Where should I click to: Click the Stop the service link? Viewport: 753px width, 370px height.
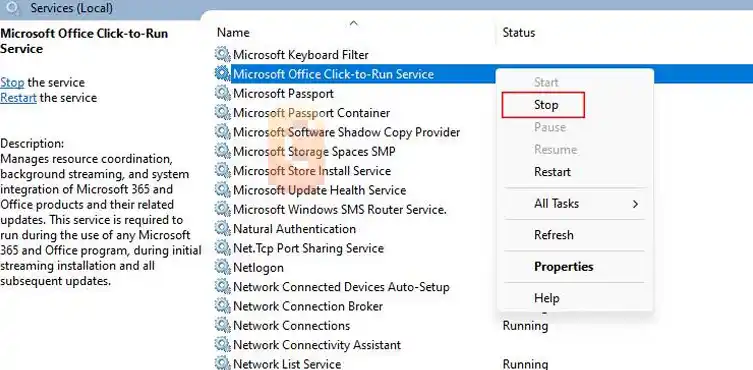[12, 82]
